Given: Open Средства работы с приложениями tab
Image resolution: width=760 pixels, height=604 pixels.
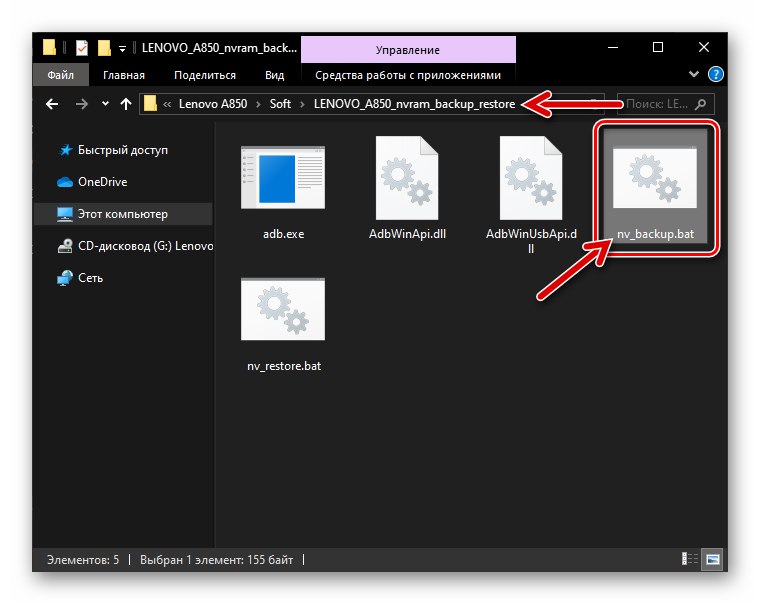Looking at the screenshot, I should tap(408, 75).
